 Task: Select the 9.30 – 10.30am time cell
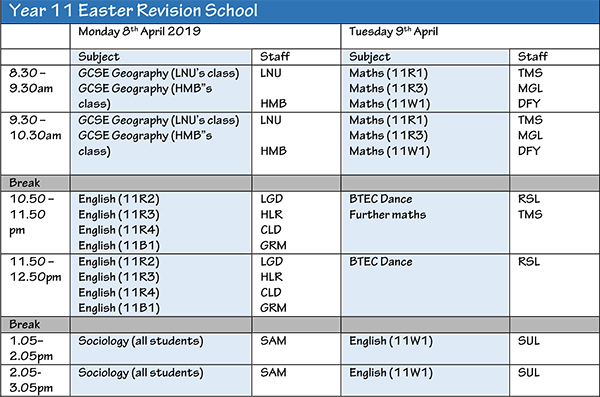[x=35, y=128]
